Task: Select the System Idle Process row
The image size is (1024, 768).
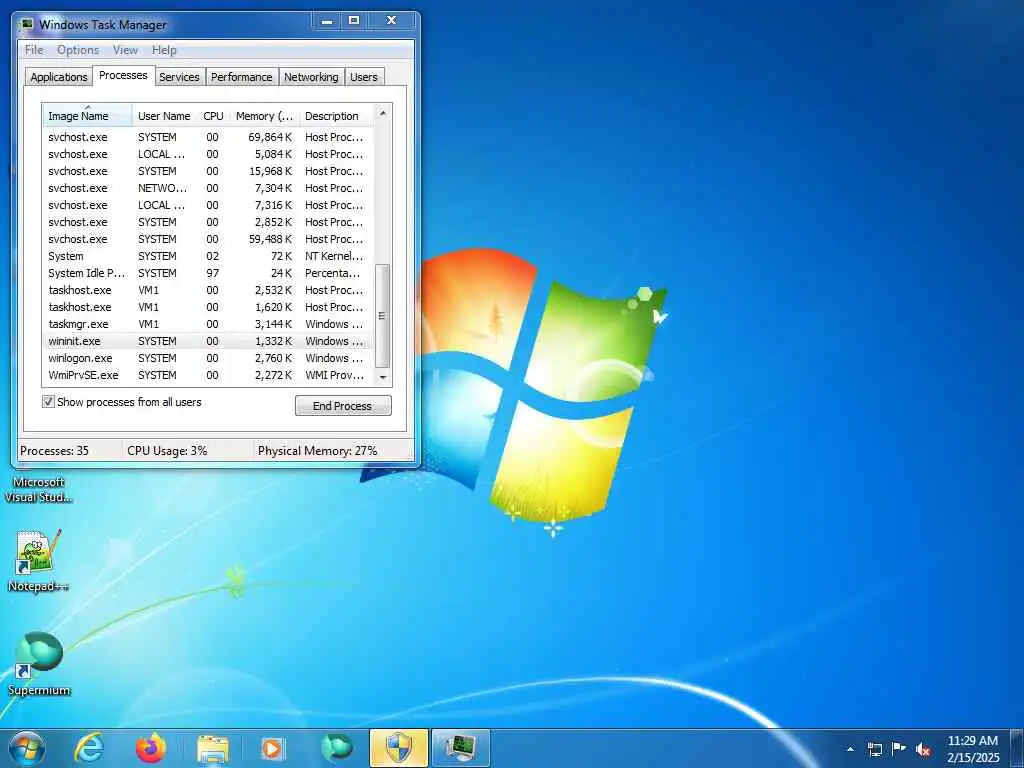Action: [x=209, y=273]
